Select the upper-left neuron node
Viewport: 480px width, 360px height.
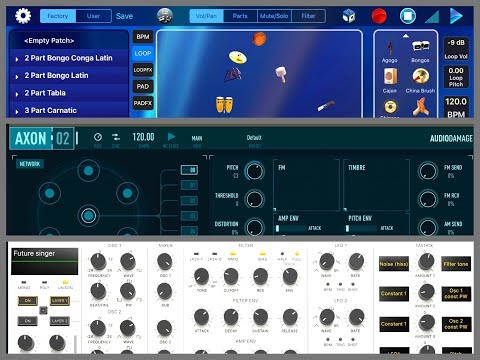[x=50, y=193]
